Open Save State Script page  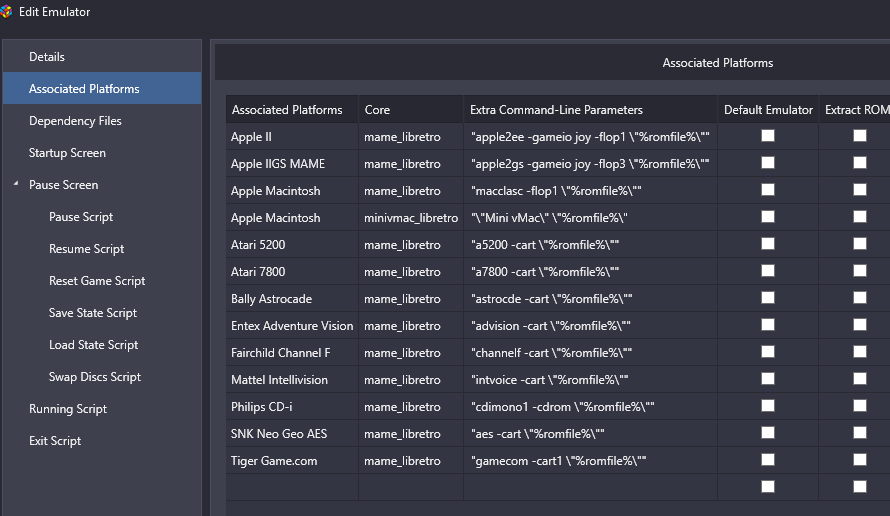pos(93,313)
